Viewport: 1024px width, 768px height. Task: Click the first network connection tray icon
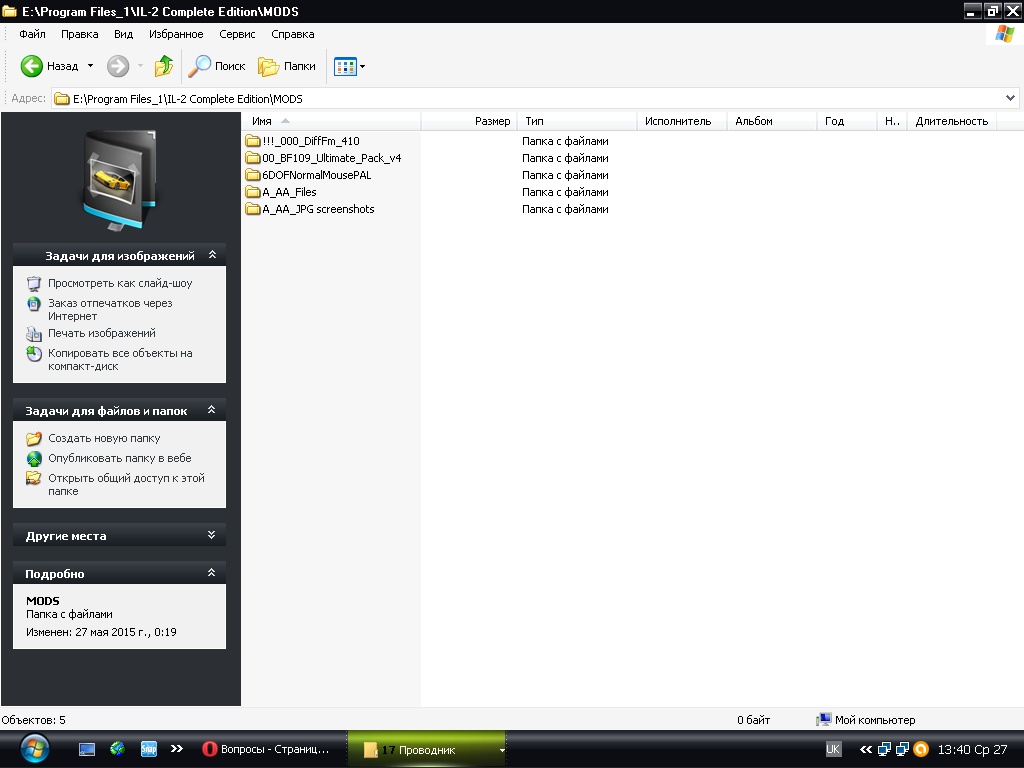point(884,749)
